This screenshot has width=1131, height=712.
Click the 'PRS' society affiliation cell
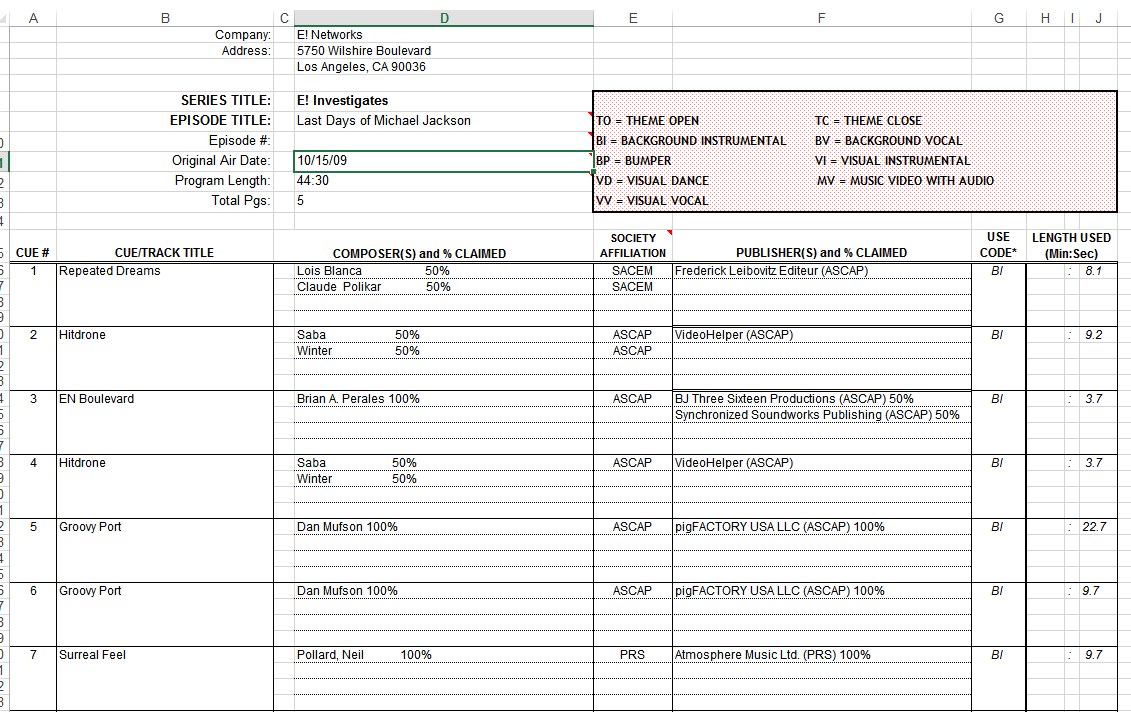point(633,655)
